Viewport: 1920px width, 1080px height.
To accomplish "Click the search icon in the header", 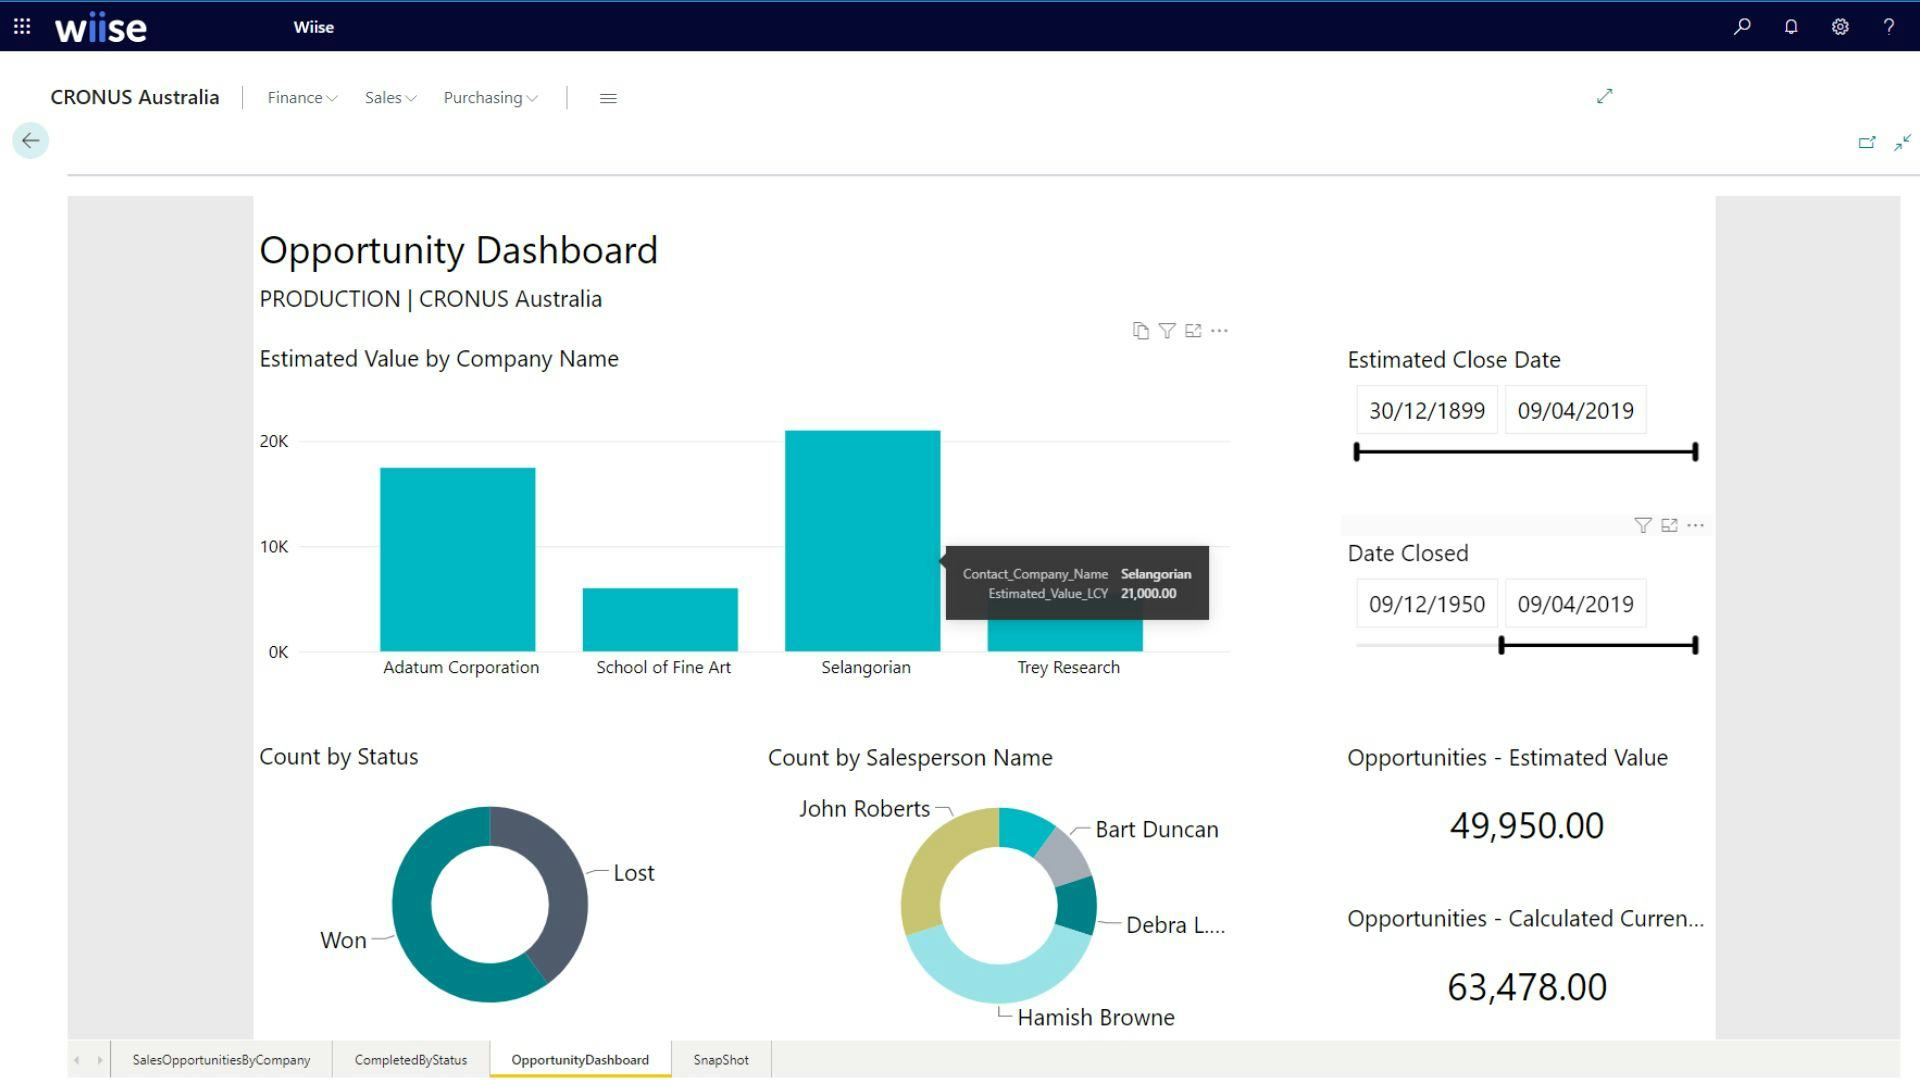I will [1741, 26].
